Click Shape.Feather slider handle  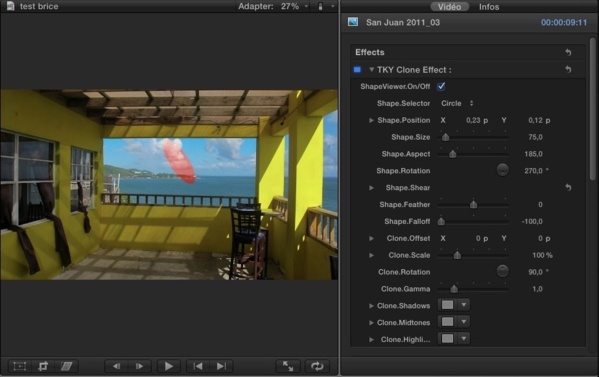473,204
